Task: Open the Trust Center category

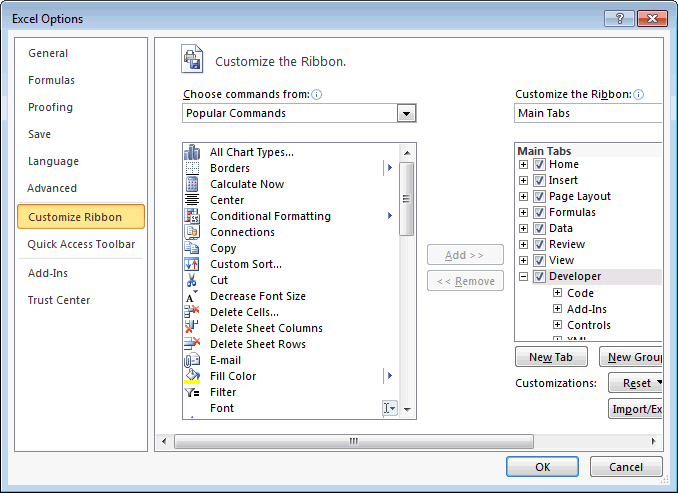Action: click(59, 300)
